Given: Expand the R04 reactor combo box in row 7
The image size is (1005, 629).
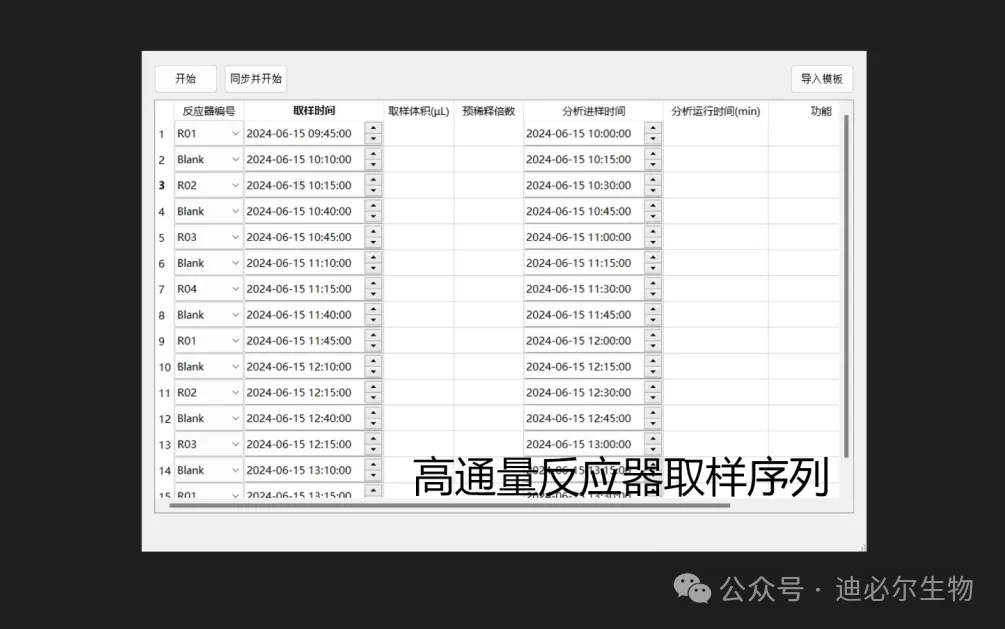Looking at the screenshot, I should click(x=233, y=288).
